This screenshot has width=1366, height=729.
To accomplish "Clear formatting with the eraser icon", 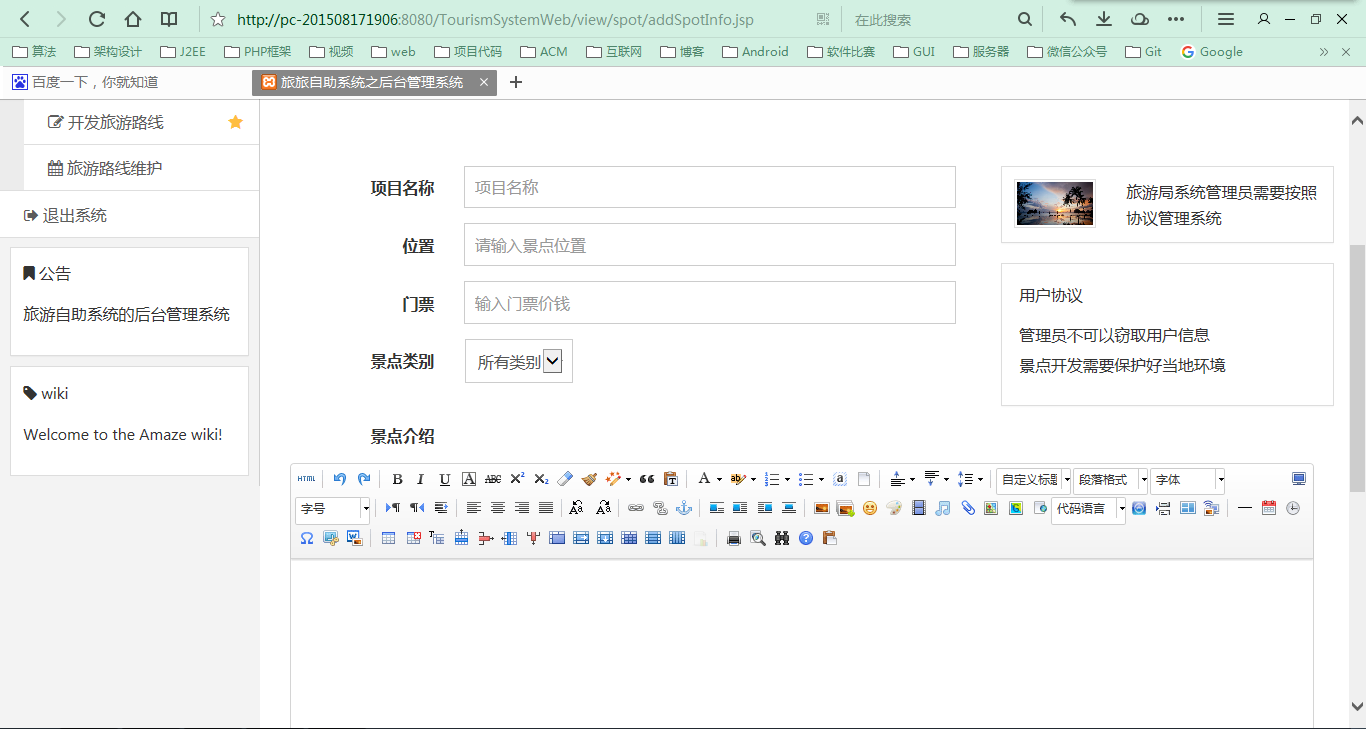I will 565,479.
